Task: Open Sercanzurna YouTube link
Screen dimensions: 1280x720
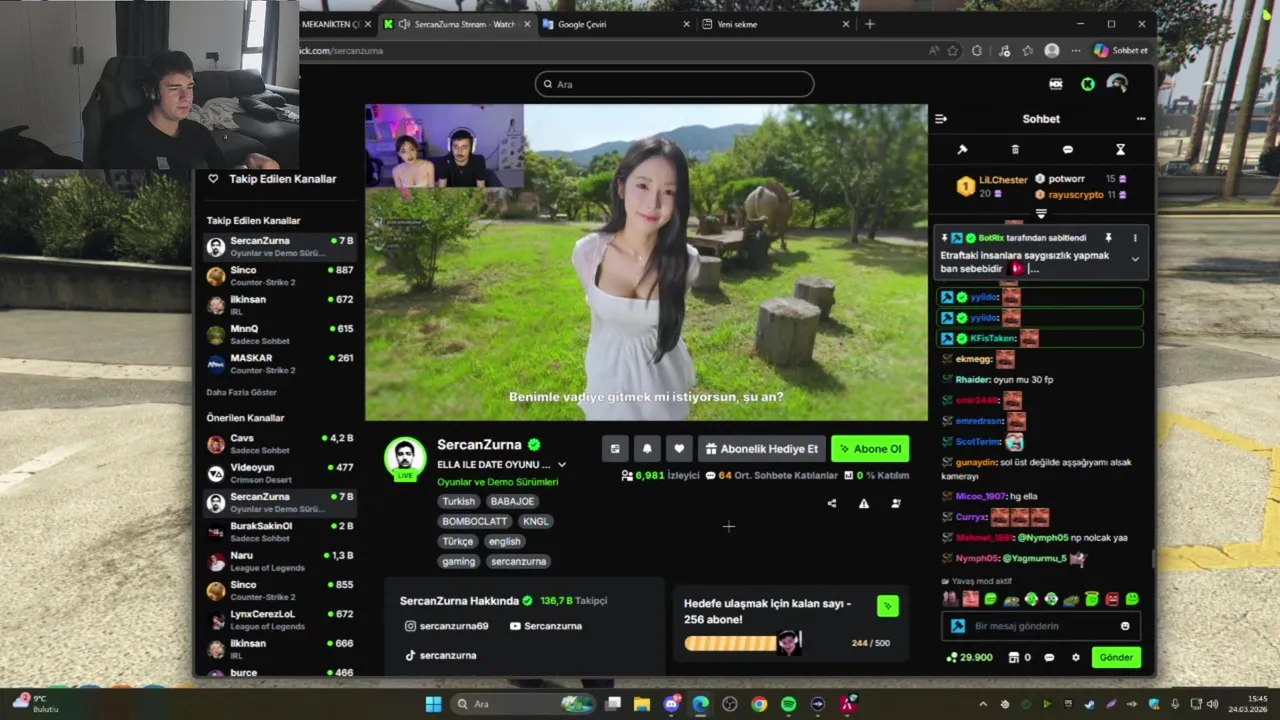Action: pyautogui.click(x=546, y=626)
